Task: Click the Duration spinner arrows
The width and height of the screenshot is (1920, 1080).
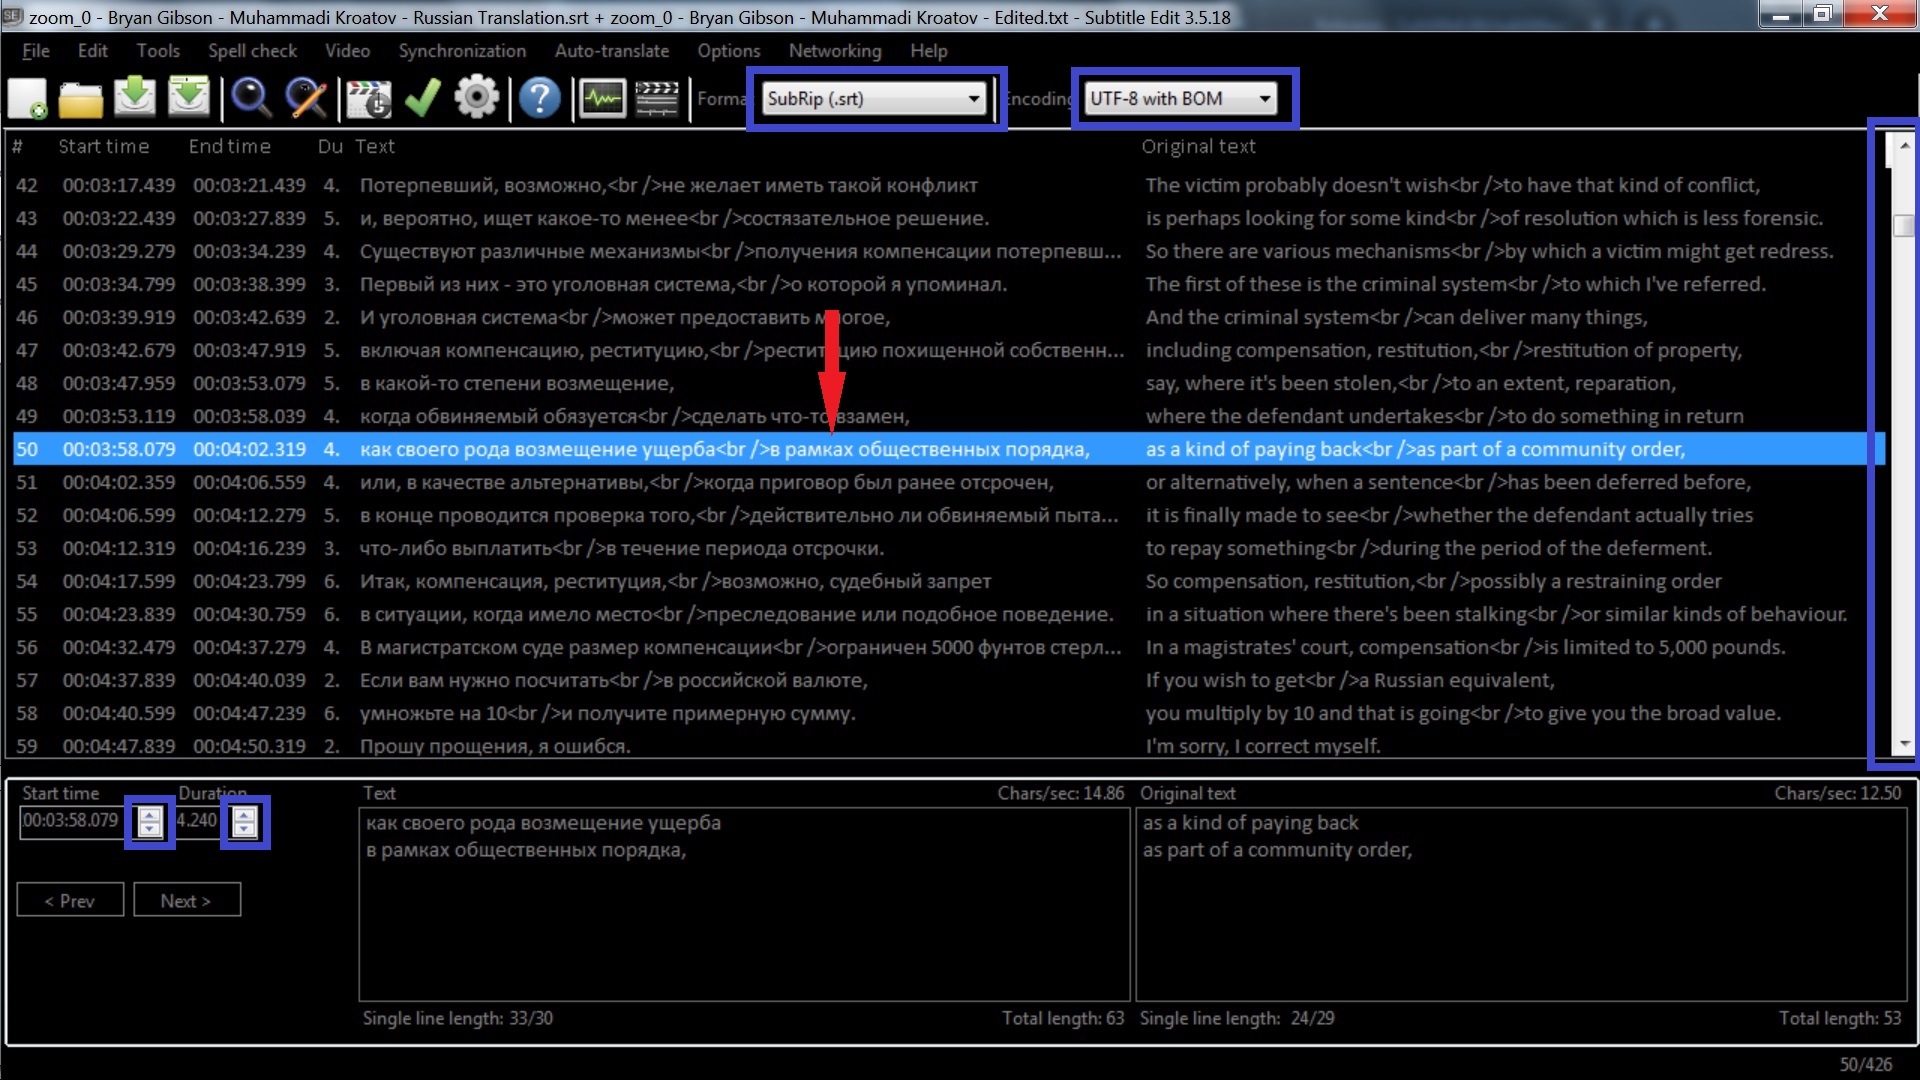Action: tap(245, 822)
